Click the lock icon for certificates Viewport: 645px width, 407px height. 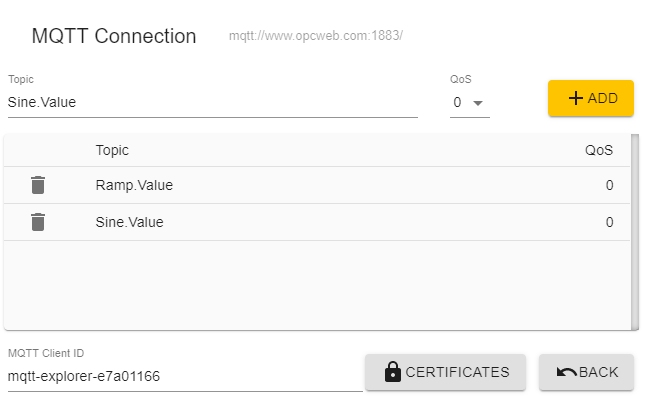pos(393,373)
